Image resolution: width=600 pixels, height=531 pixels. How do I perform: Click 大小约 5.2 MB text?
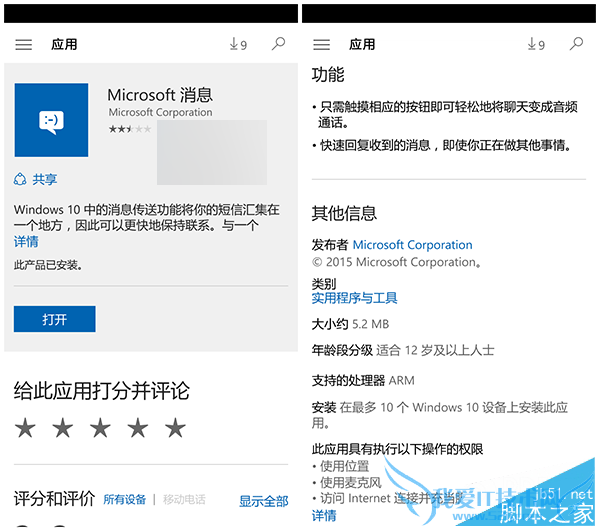click(350, 324)
